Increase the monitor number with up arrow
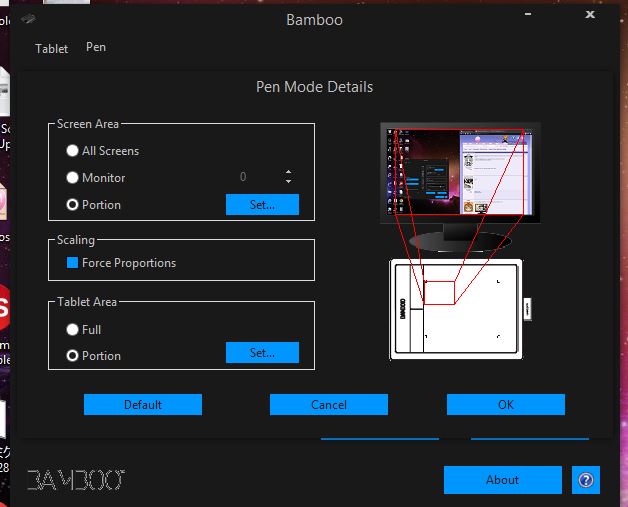 288,172
